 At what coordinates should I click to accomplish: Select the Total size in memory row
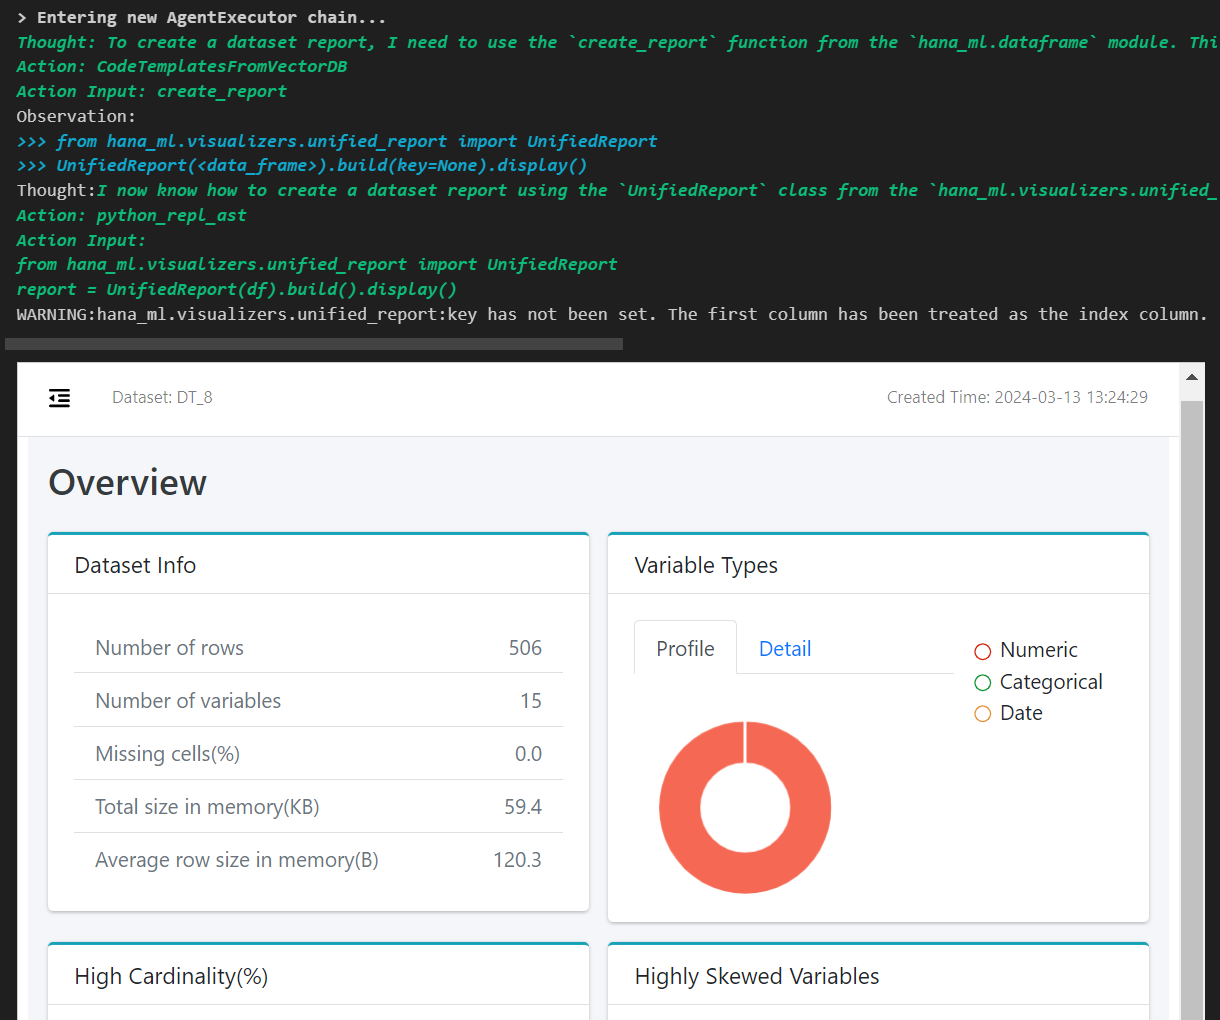click(x=318, y=806)
